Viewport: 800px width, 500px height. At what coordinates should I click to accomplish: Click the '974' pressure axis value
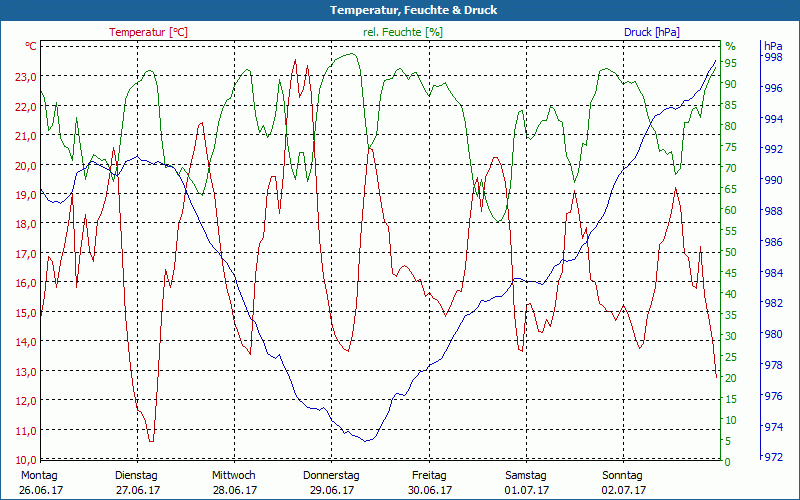click(773, 427)
